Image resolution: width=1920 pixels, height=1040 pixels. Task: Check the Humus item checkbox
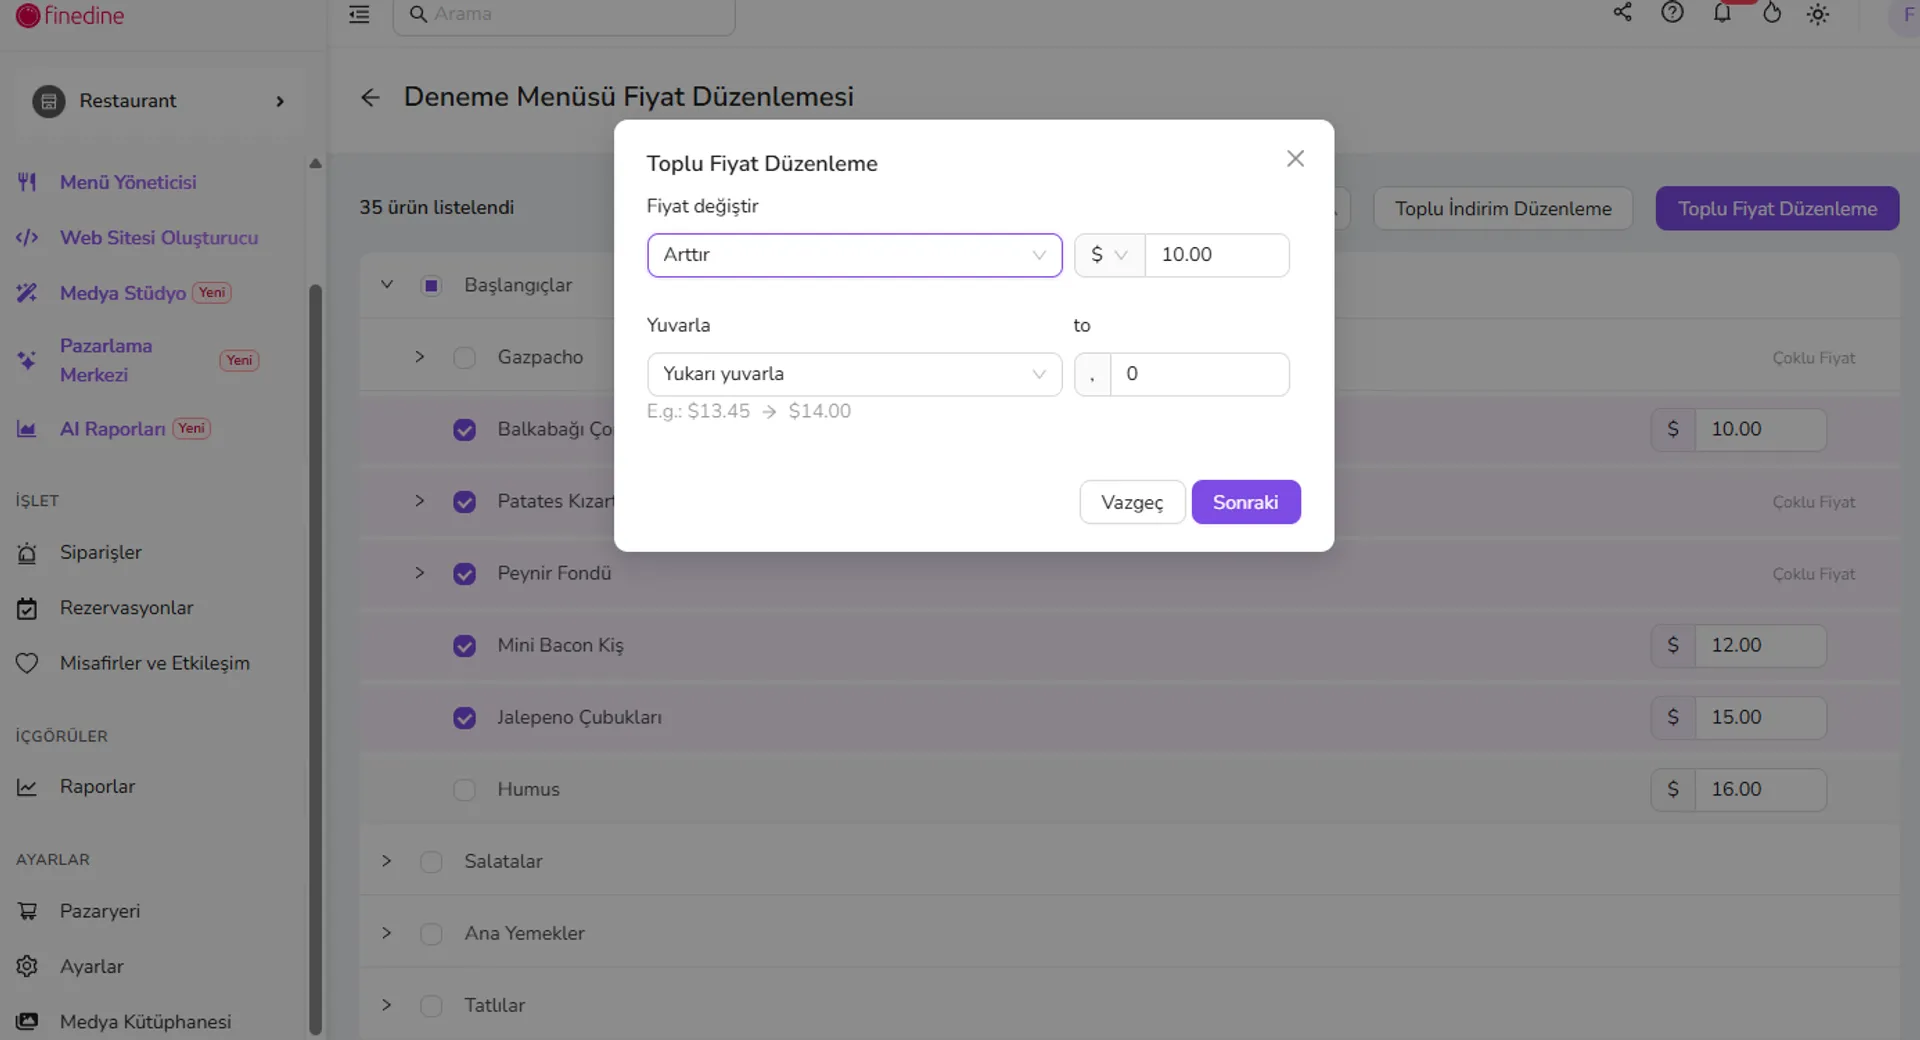click(464, 790)
